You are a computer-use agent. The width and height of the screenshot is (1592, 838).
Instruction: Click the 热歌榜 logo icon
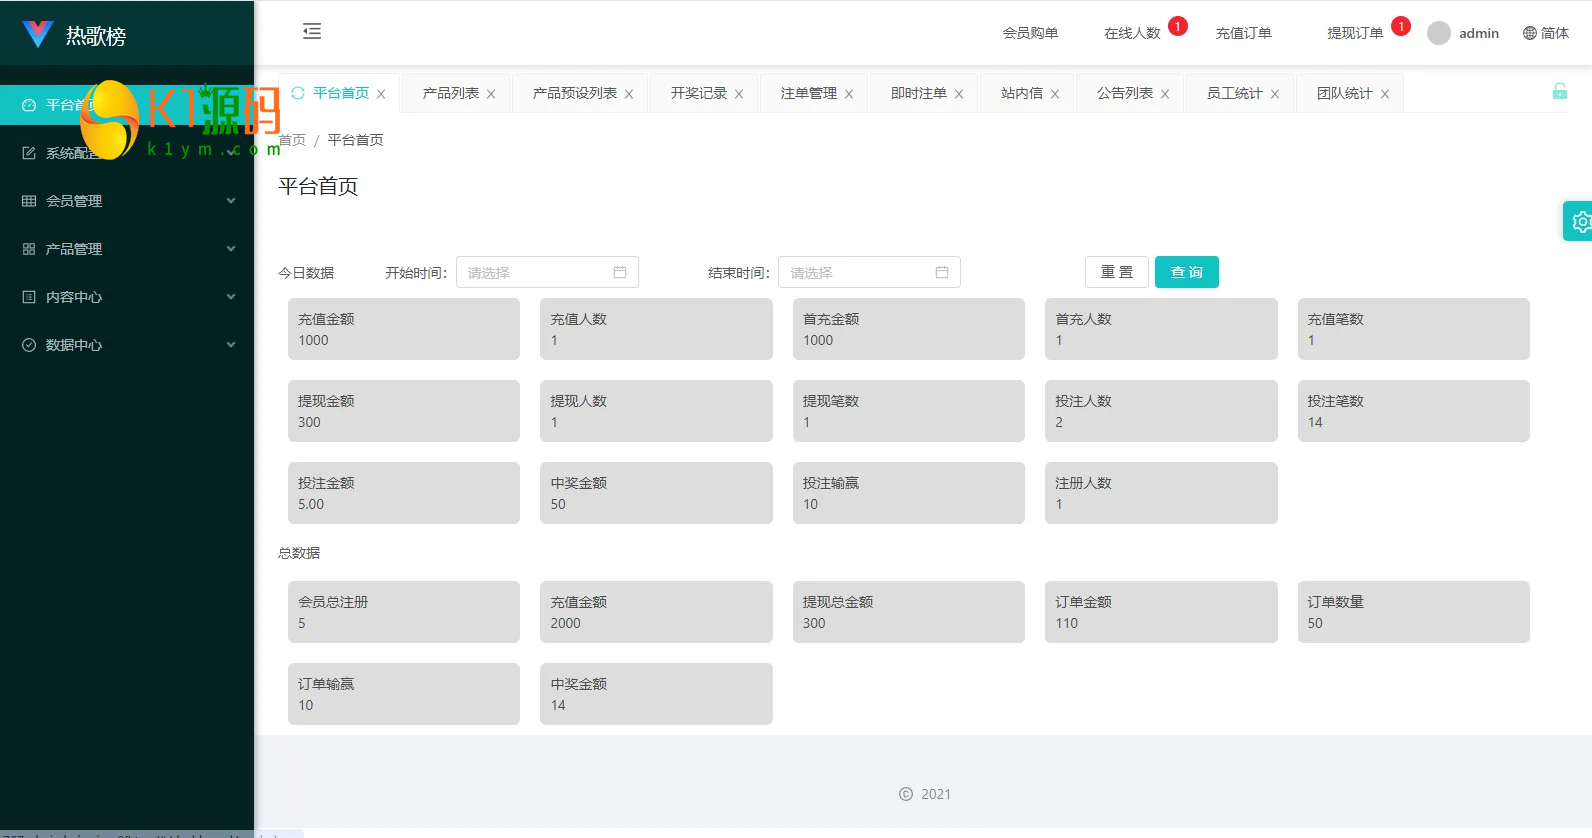tap(37, 35)
